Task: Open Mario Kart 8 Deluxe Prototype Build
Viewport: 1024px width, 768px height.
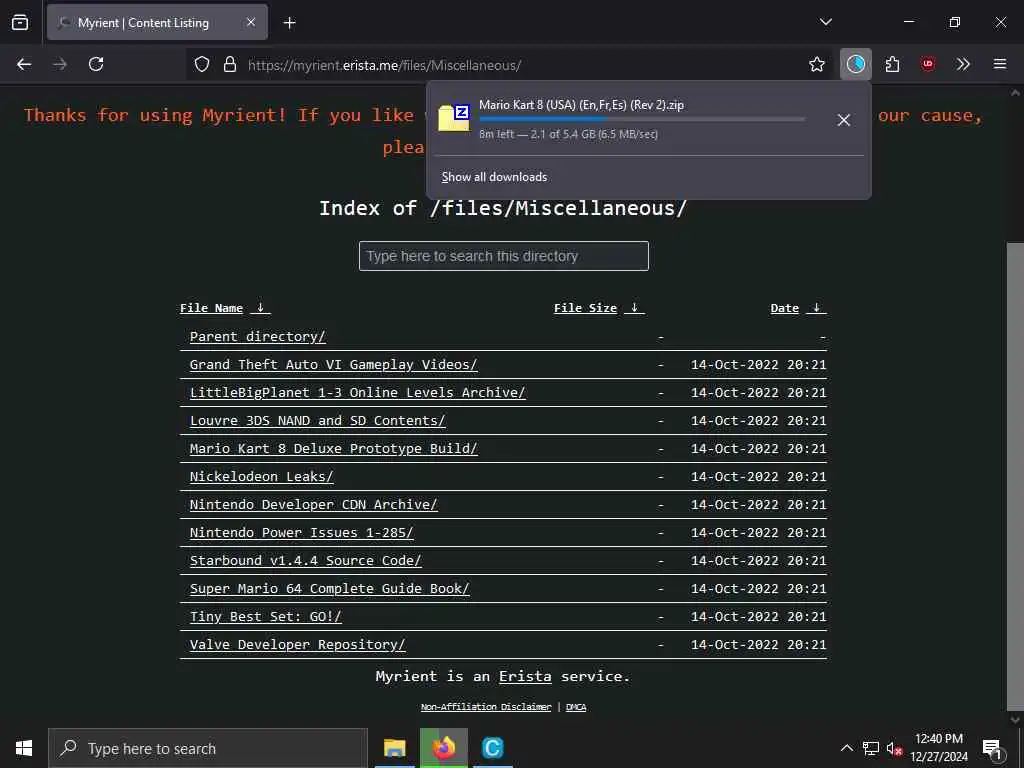Action: tap(333, 449)
